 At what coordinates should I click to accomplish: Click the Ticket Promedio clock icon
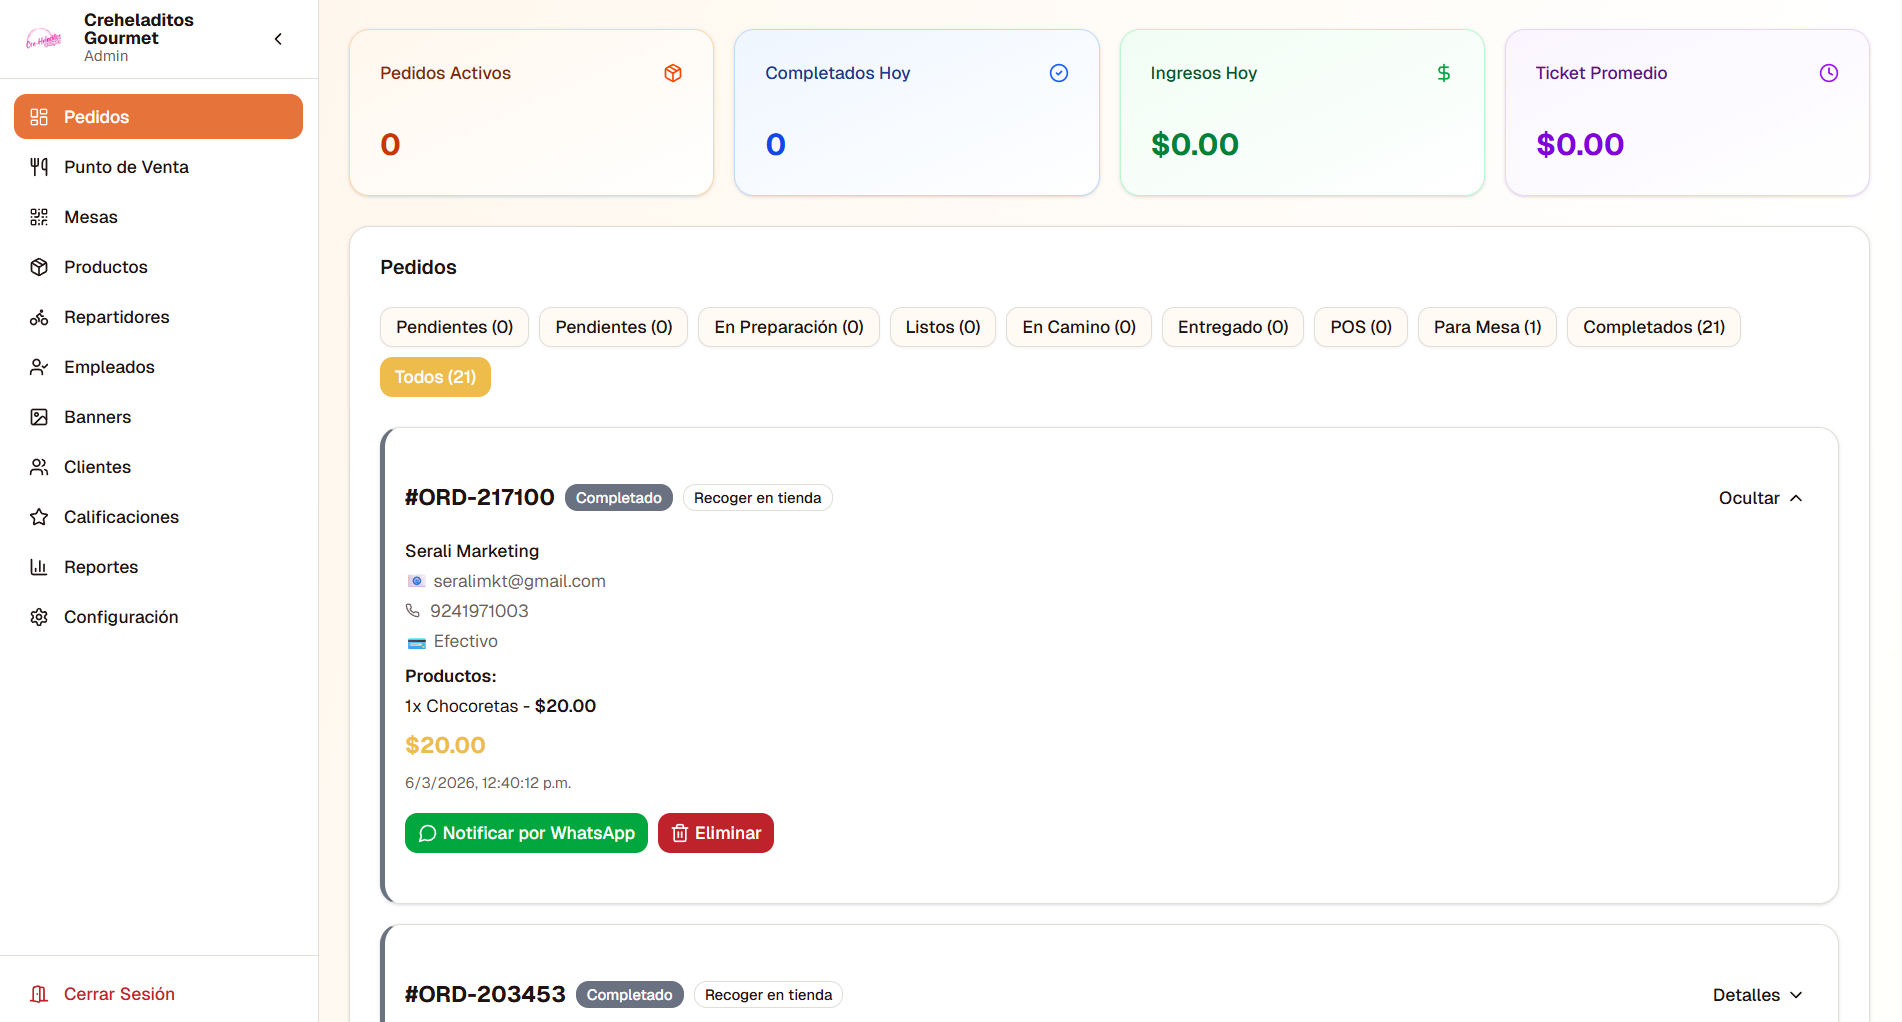1828,73
